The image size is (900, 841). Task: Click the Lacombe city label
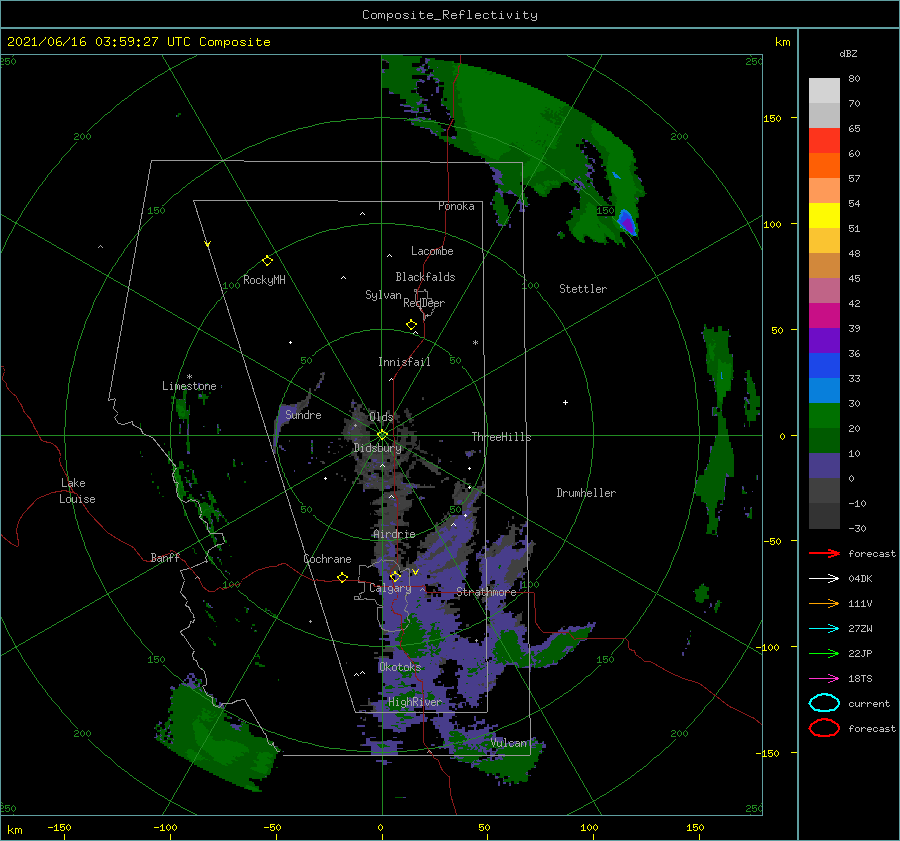[432, 251]
